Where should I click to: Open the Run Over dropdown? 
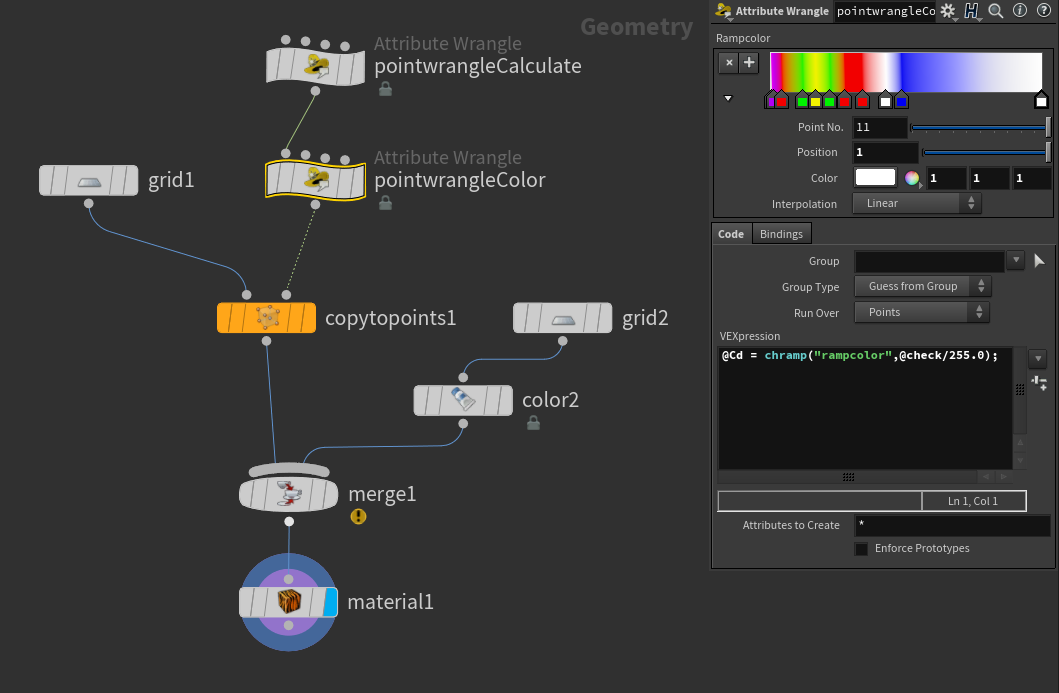921,312
